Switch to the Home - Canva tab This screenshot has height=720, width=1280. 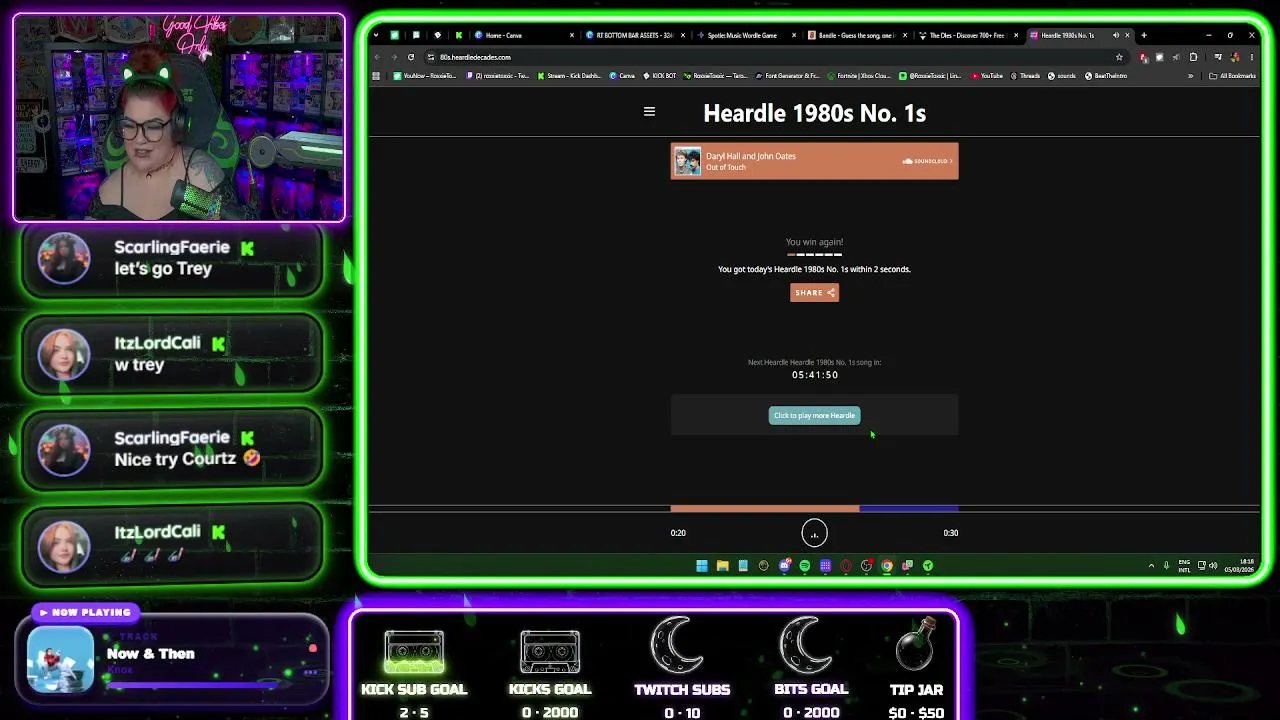click(520, 35)
